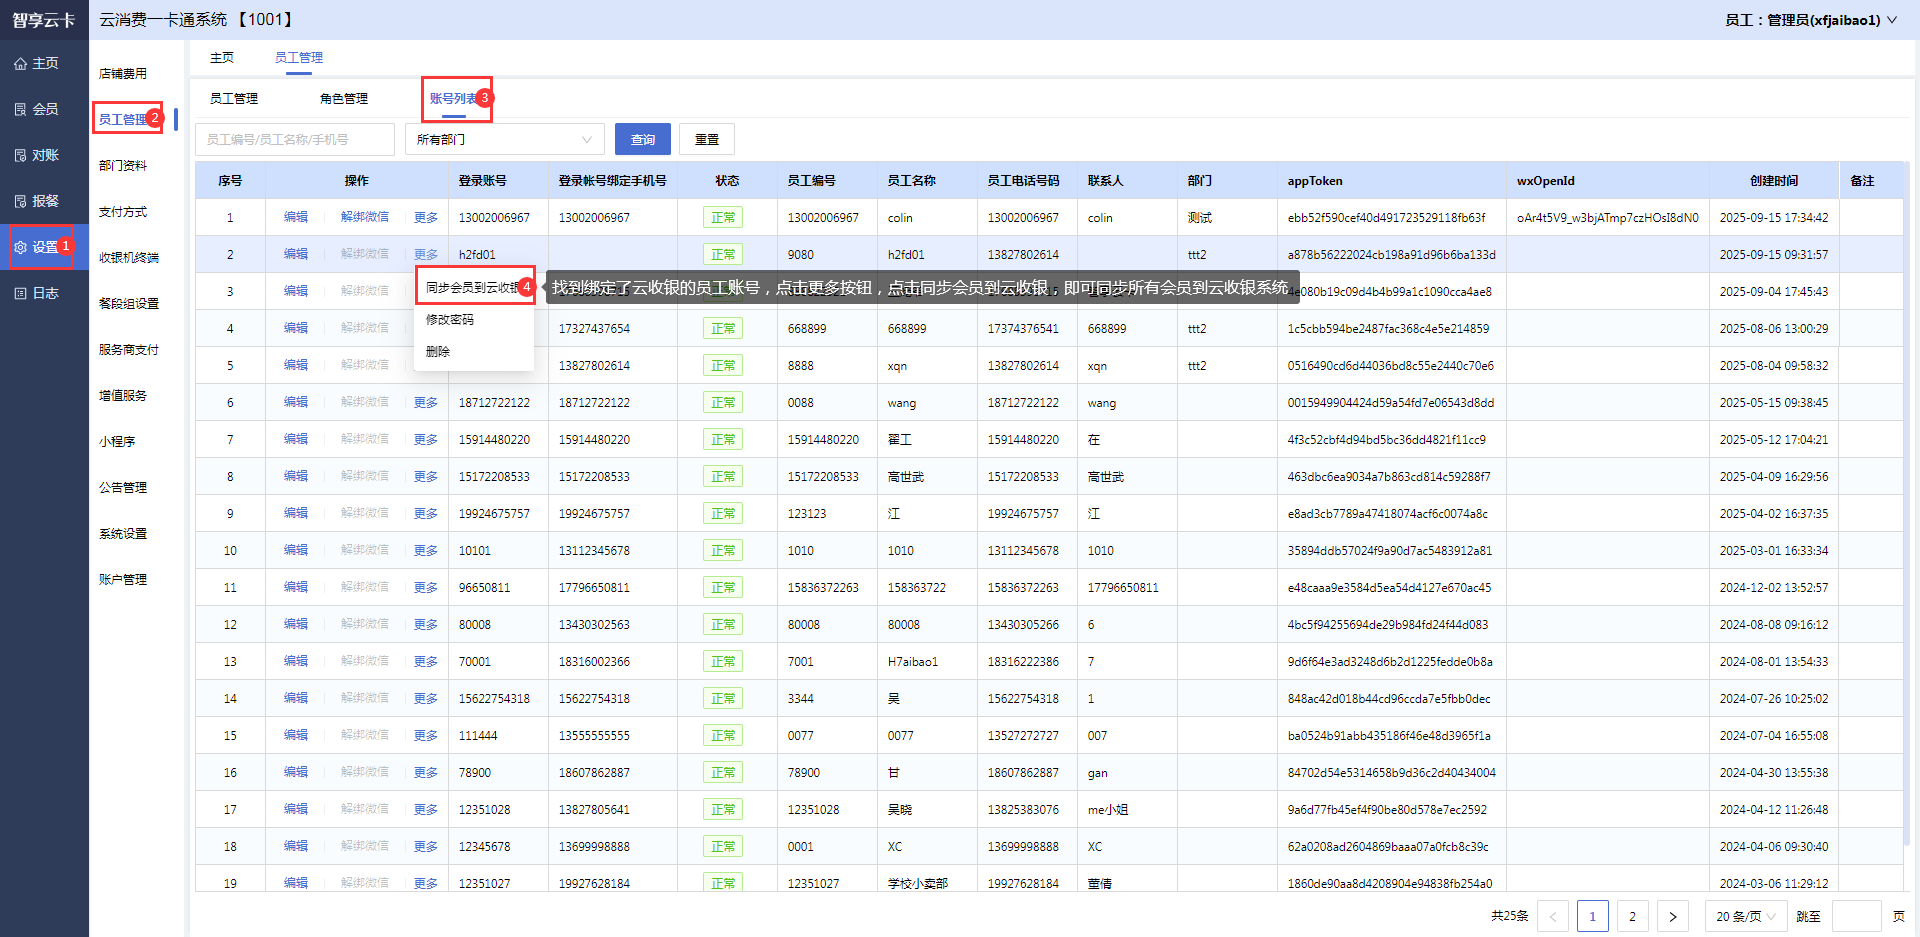Viewport: 1920px width, 937px height.
Task: Expand the 所有部门 department dropdown
Action: (x=504, y=140)
